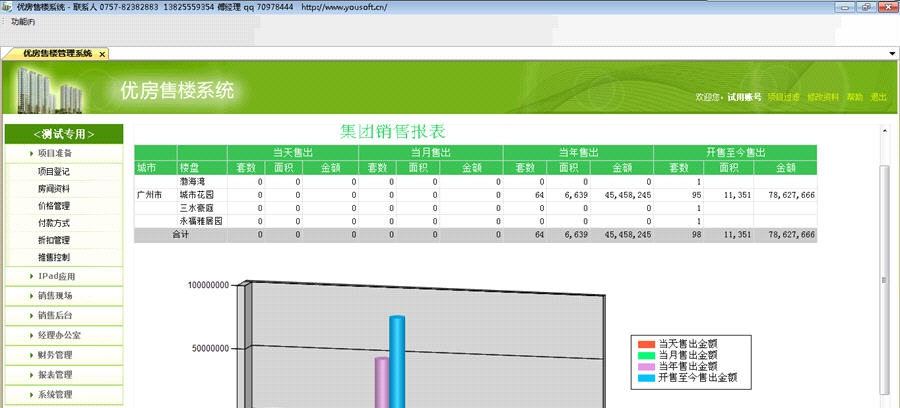Close the 优房售楼管理系统 tab
The height and width of the screenshot is (408, 900).
[x=102, y=54]
